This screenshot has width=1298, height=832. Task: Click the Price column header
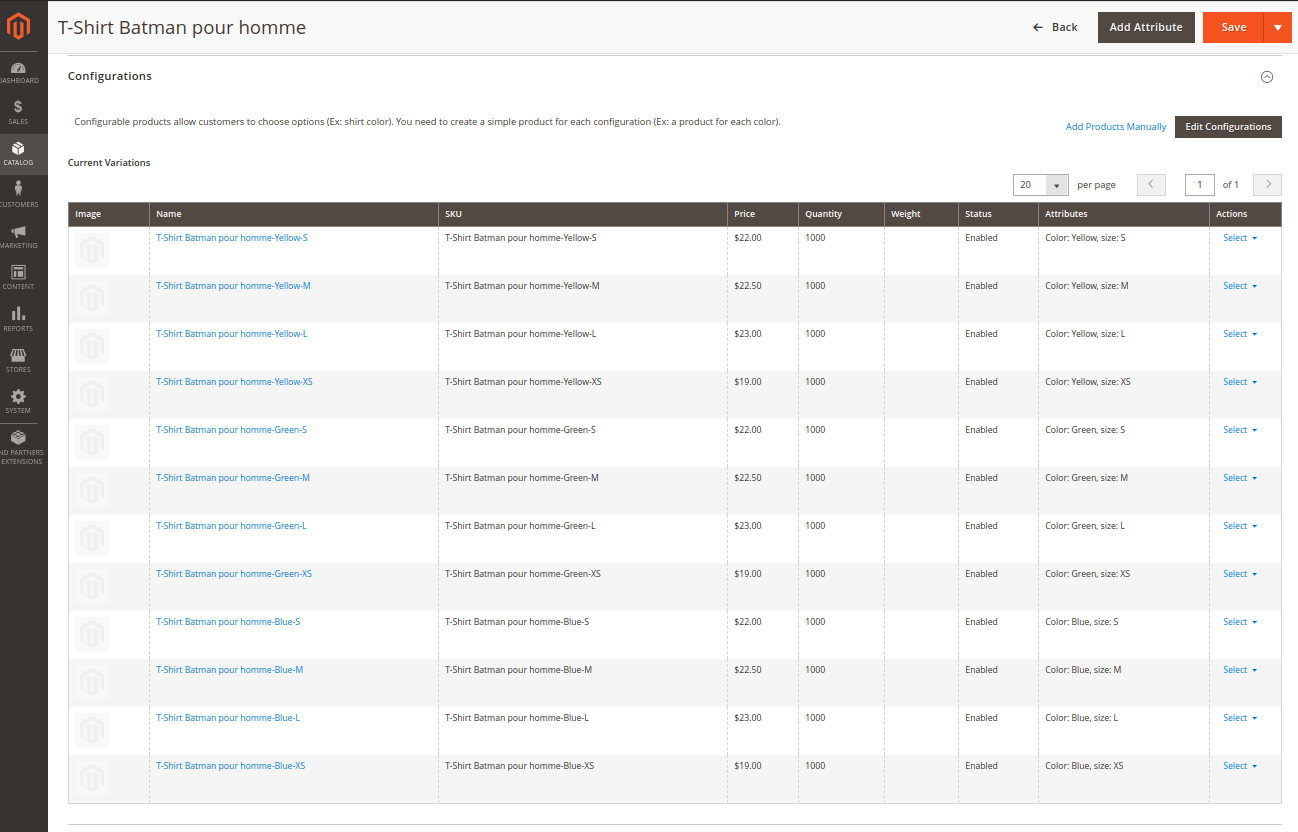pyautogui.click(x=762, y=214)
